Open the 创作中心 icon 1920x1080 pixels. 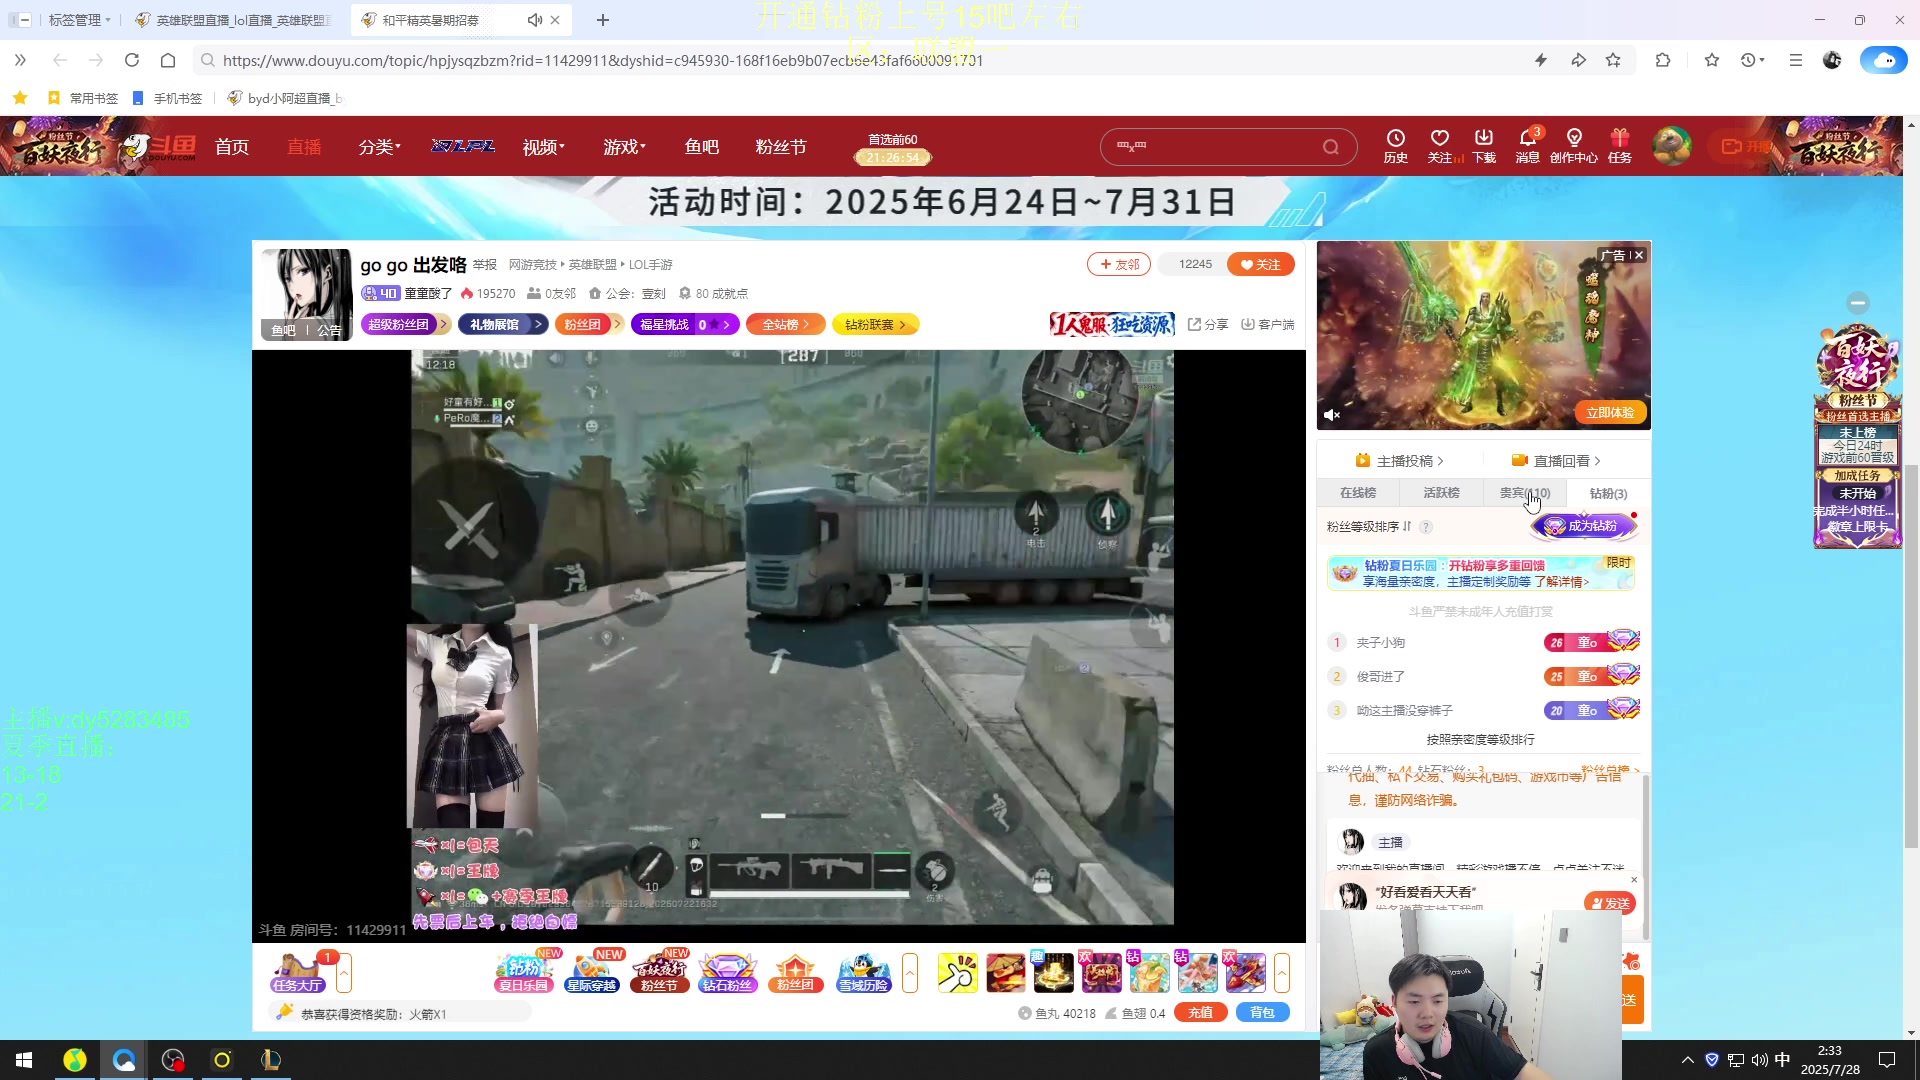[x=1574, y=146]
